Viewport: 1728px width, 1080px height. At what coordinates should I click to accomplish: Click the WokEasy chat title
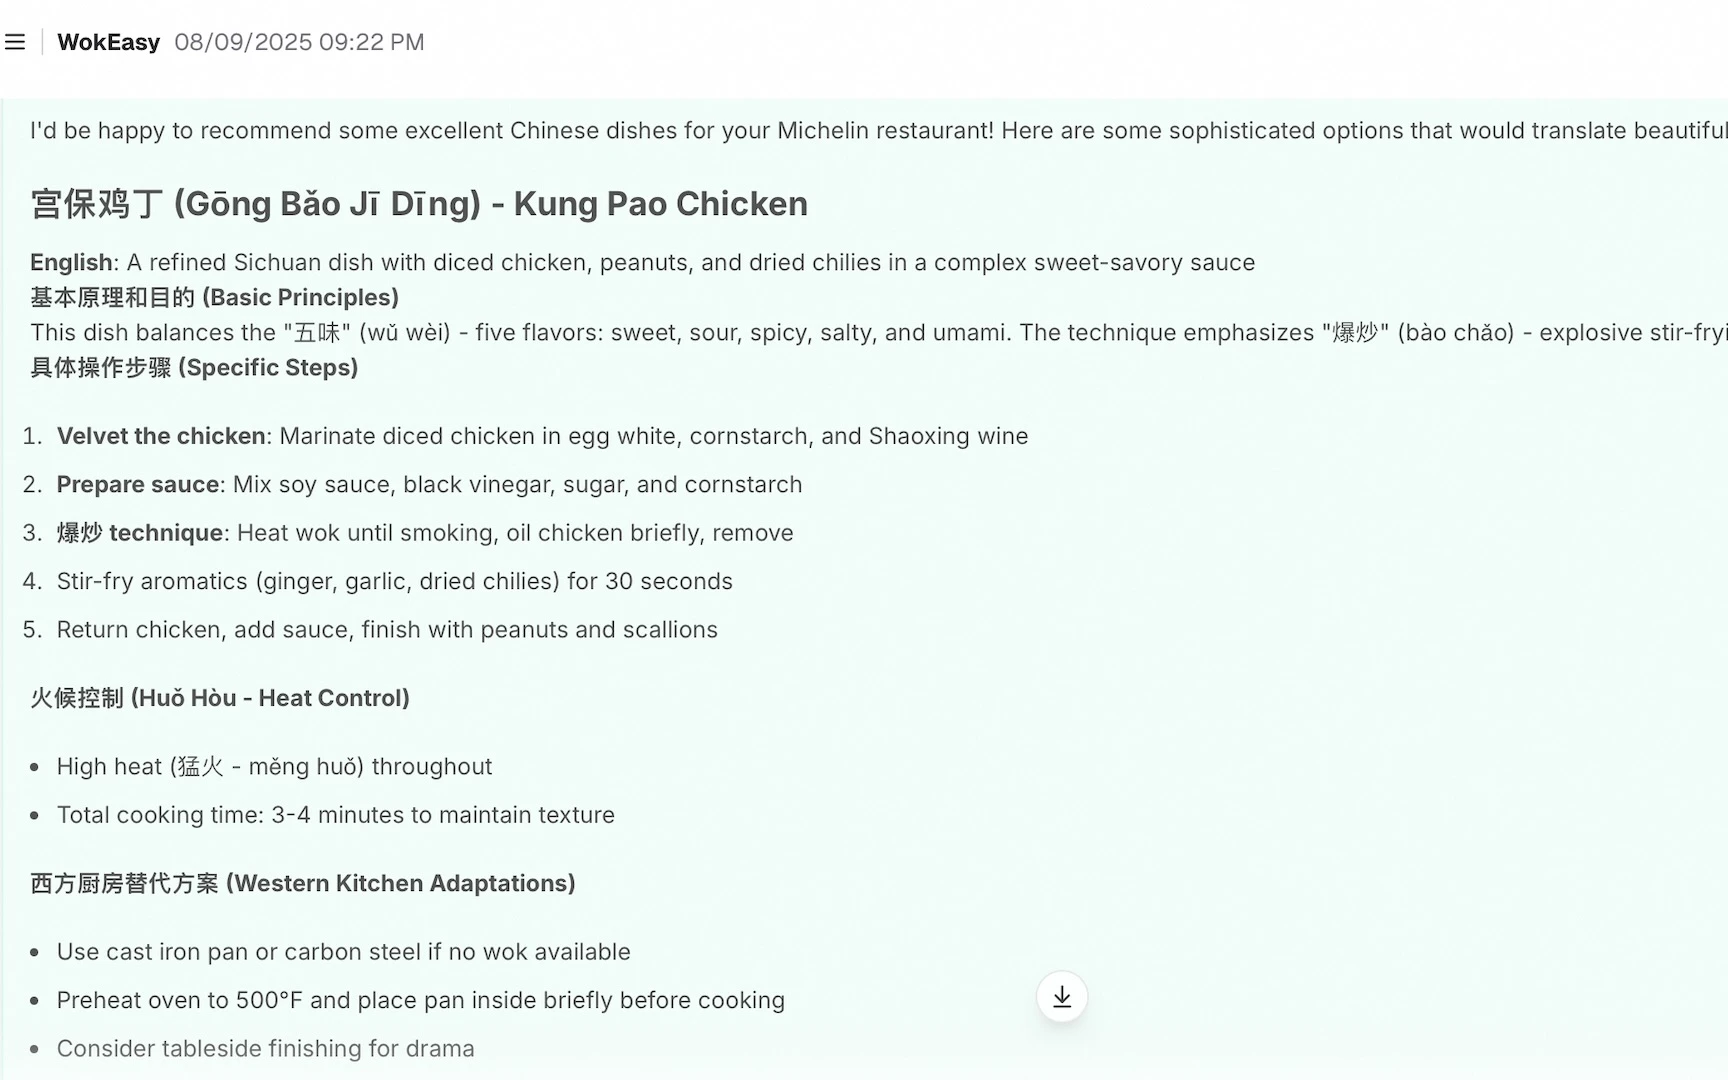tap(108, 42)
